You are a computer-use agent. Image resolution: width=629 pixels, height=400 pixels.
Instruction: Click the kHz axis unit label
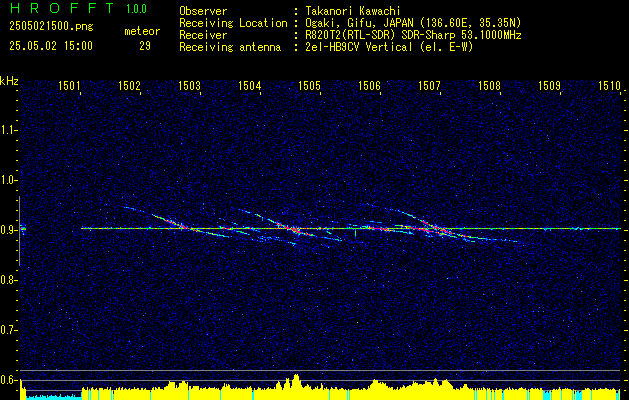(x=9, y=81)
